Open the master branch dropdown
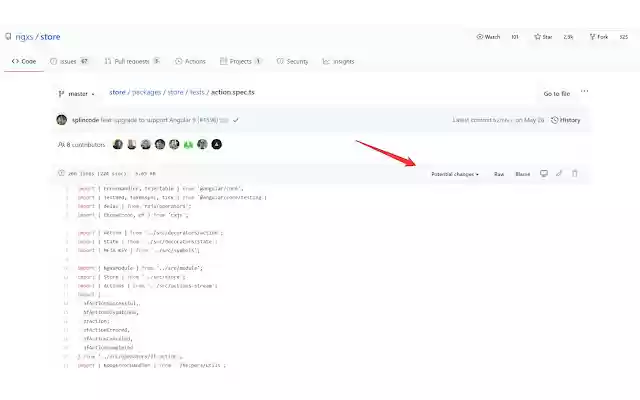 (76, 94)
